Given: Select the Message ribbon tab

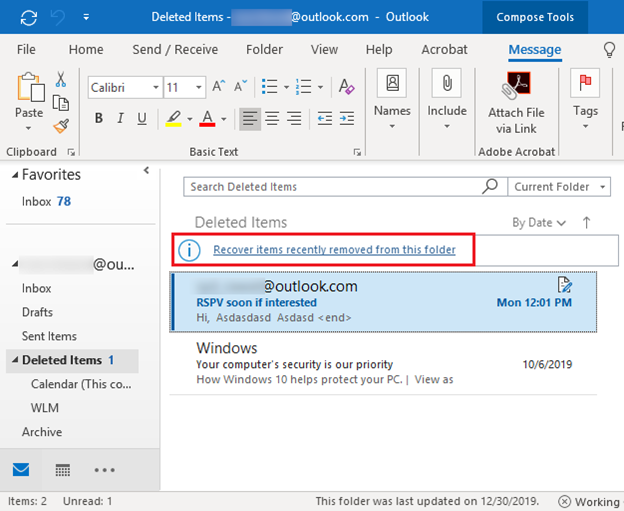Looking at the screenshot, I should point(535,50).
